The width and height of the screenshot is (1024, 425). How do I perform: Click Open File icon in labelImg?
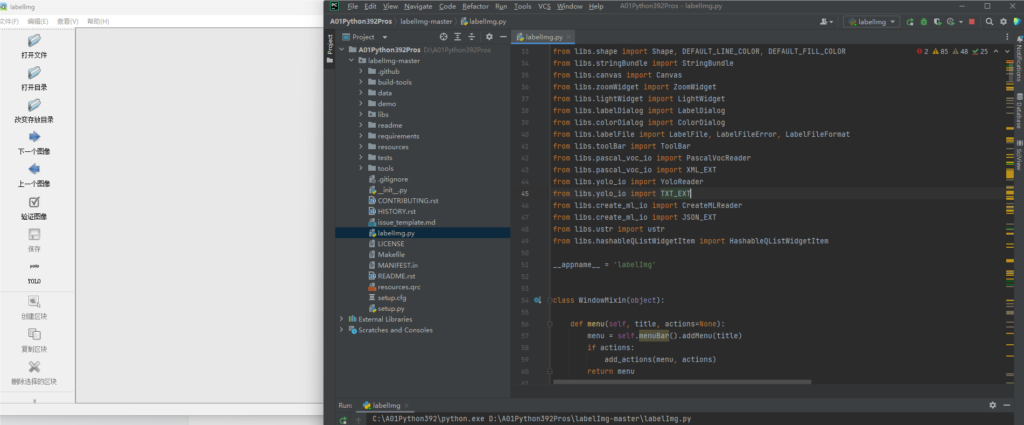[34, 40]
